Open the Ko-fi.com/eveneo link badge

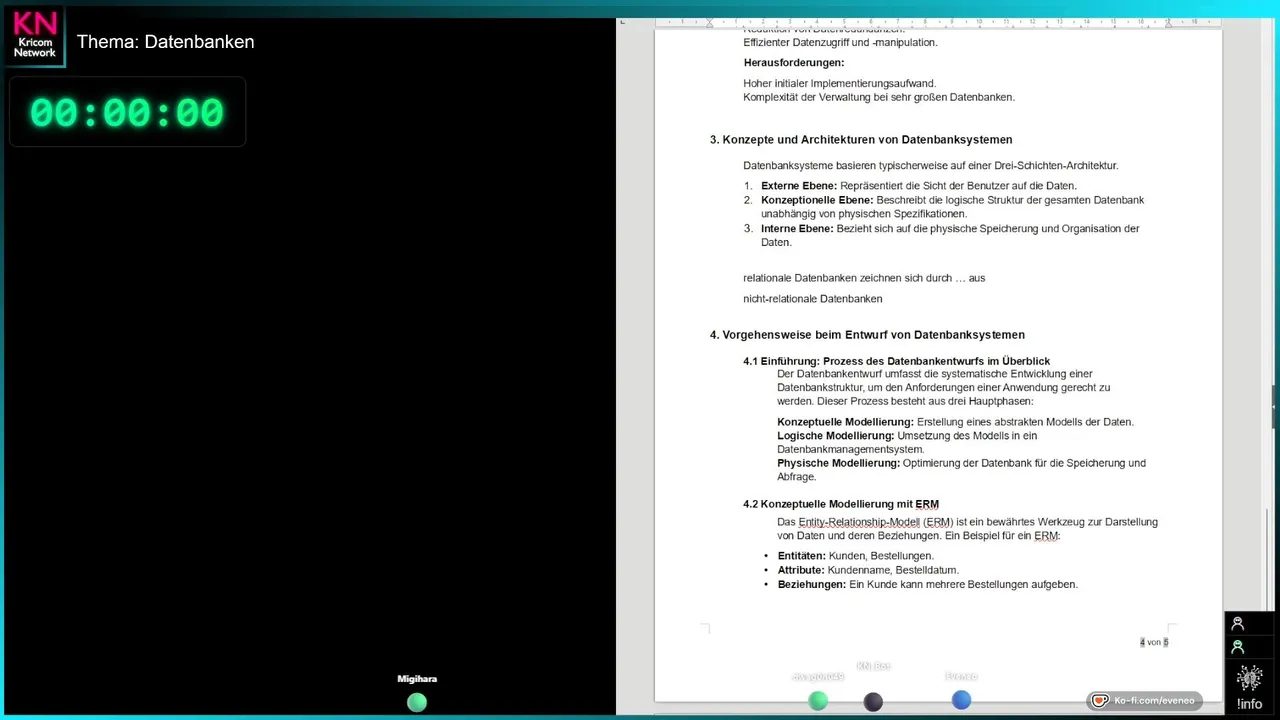click(x=1145, y=701)
